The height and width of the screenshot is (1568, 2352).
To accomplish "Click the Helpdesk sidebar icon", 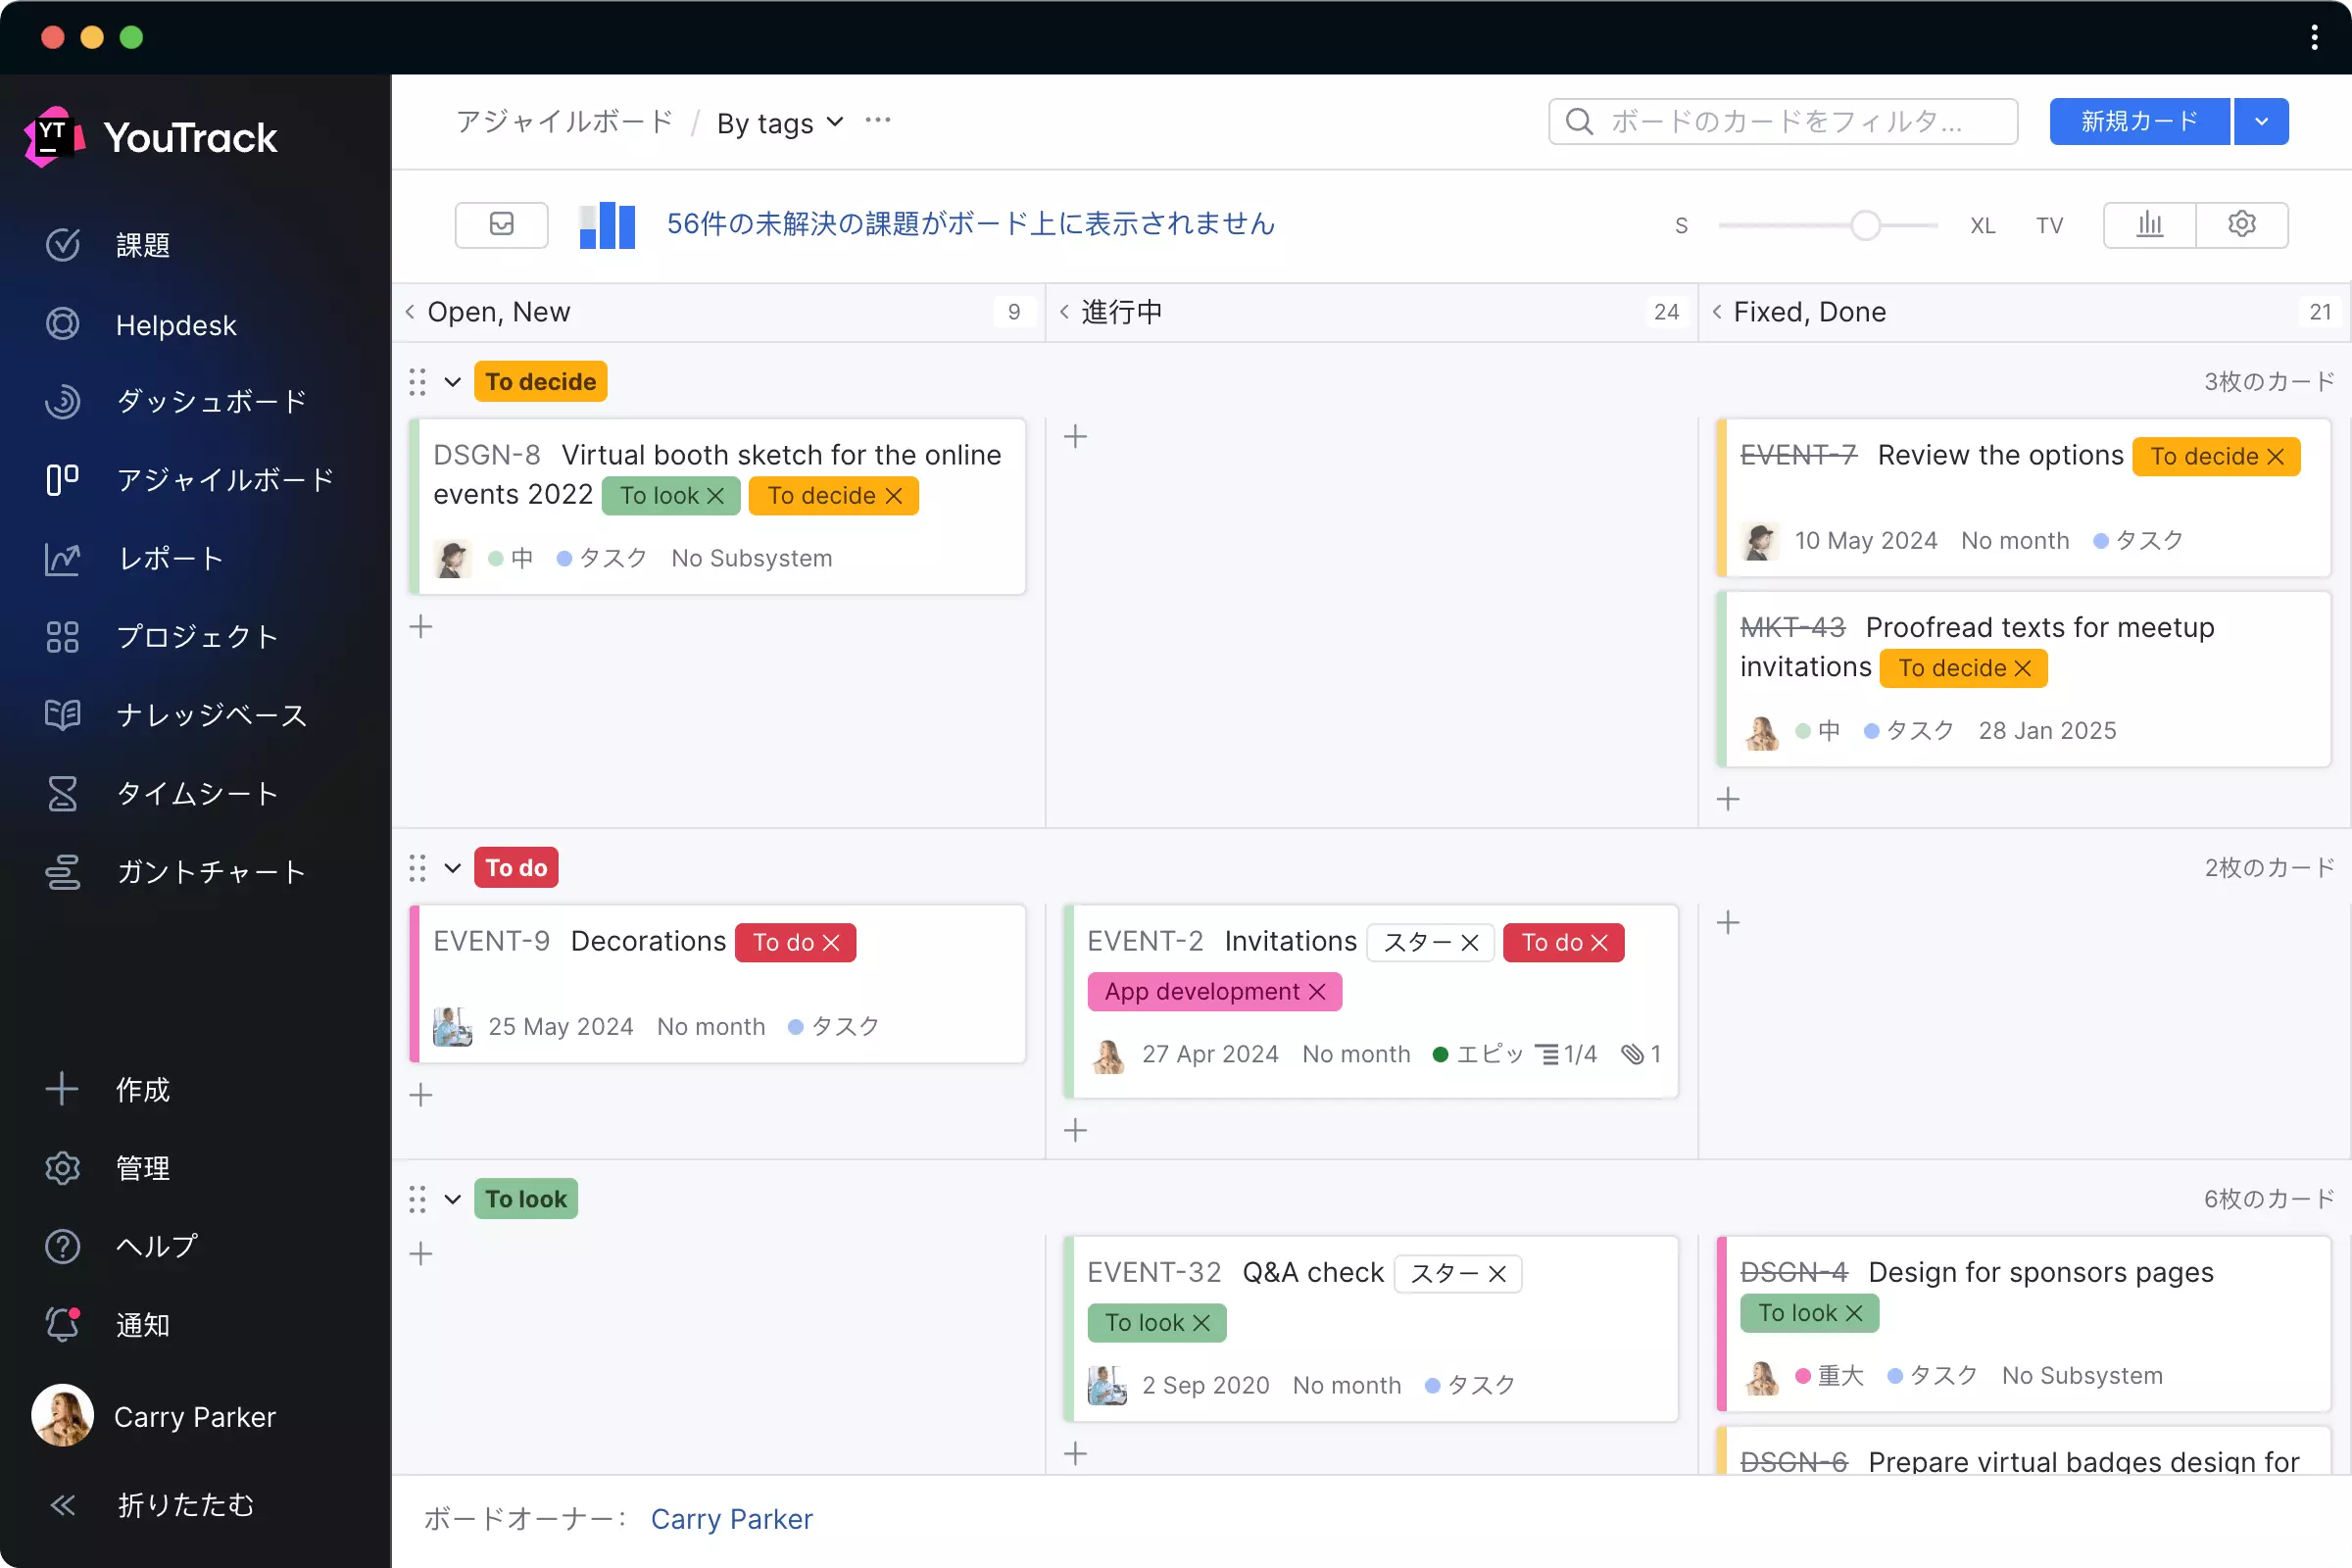I will pyautogui.click(x=61, y=323).
